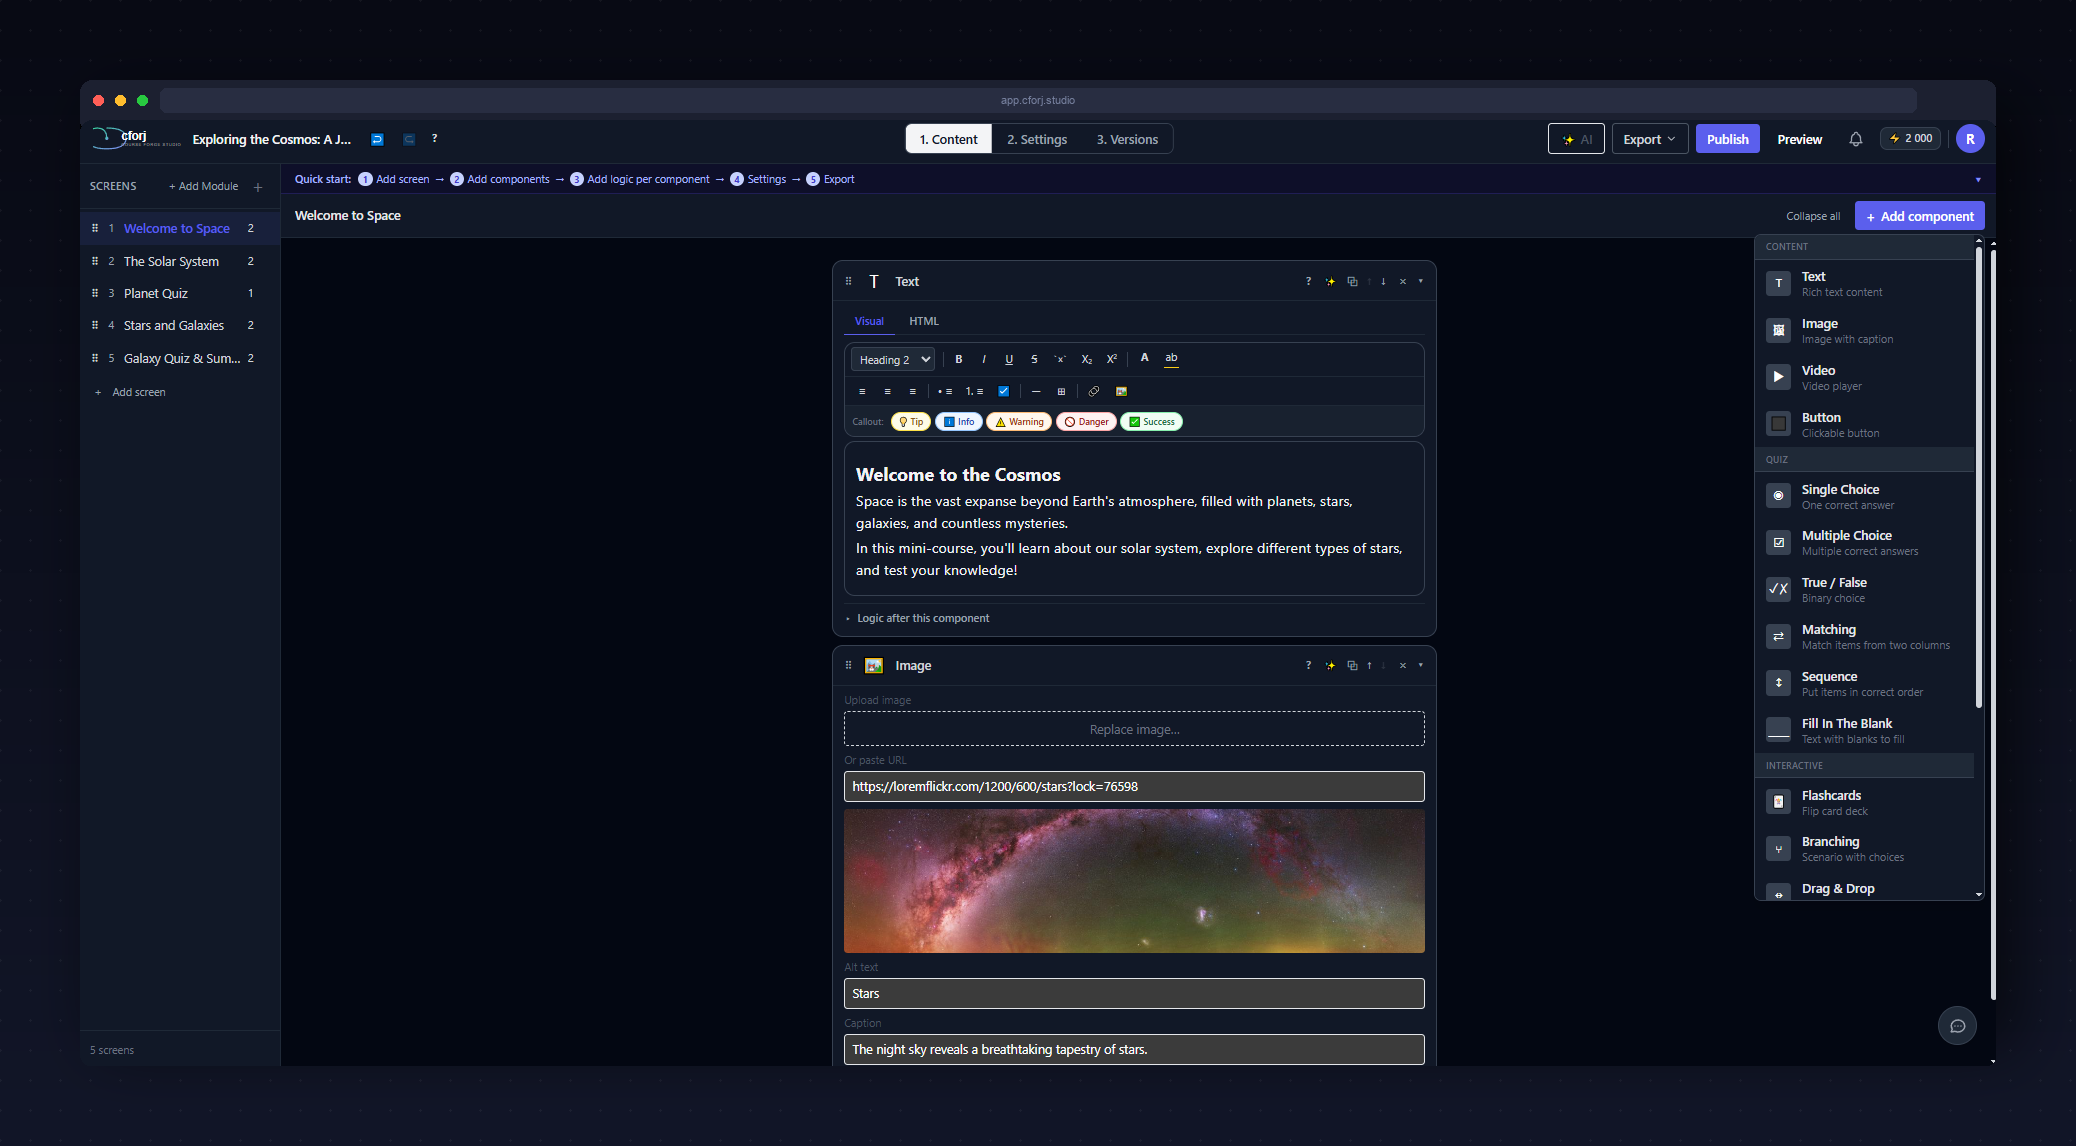The width and height of the screenshot is (2076, 1146).
Task: Open the Heading 2 style dropdown
Action: click(892, 359)
